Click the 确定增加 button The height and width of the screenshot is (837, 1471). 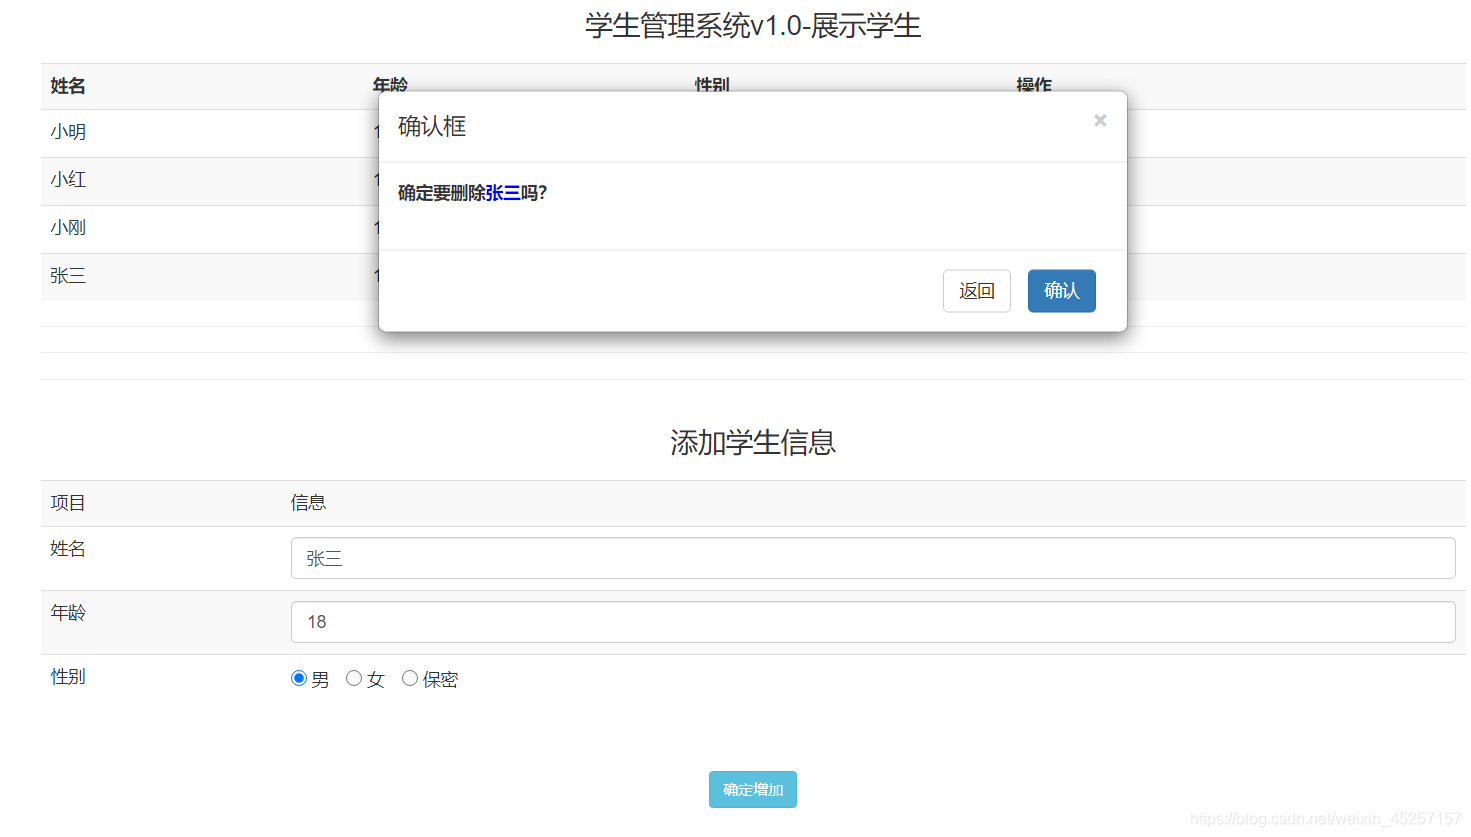tap(753, 789)
